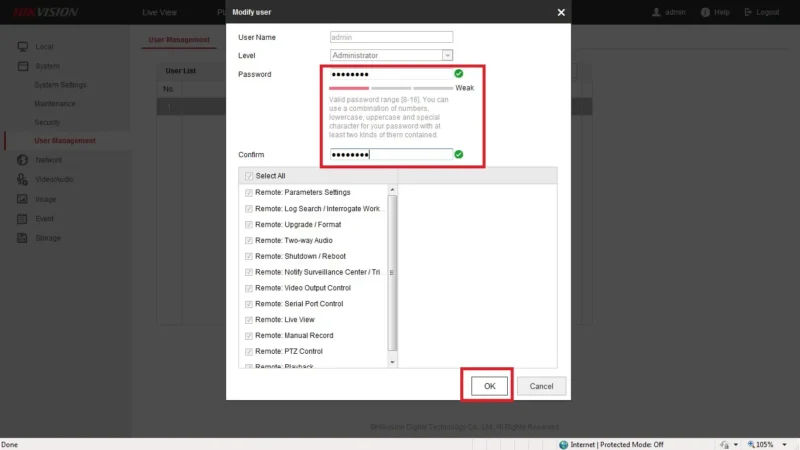Open the Level Administrator dropdown

coord(447,55)
